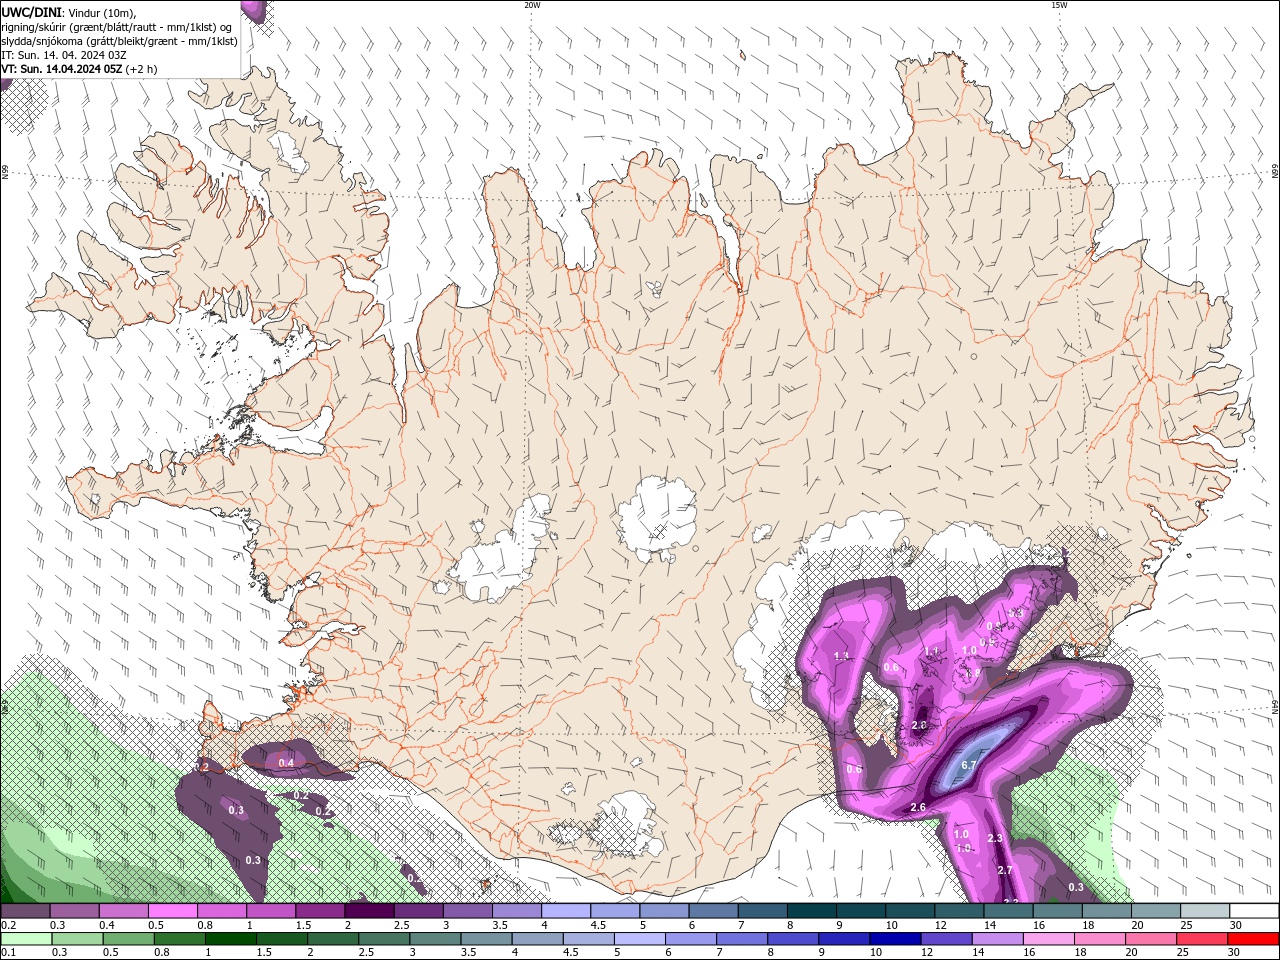The height and width of the screenshot is (960, 1280).
Task: Click the pure red legend swatch at 30
Action: 1253,939
